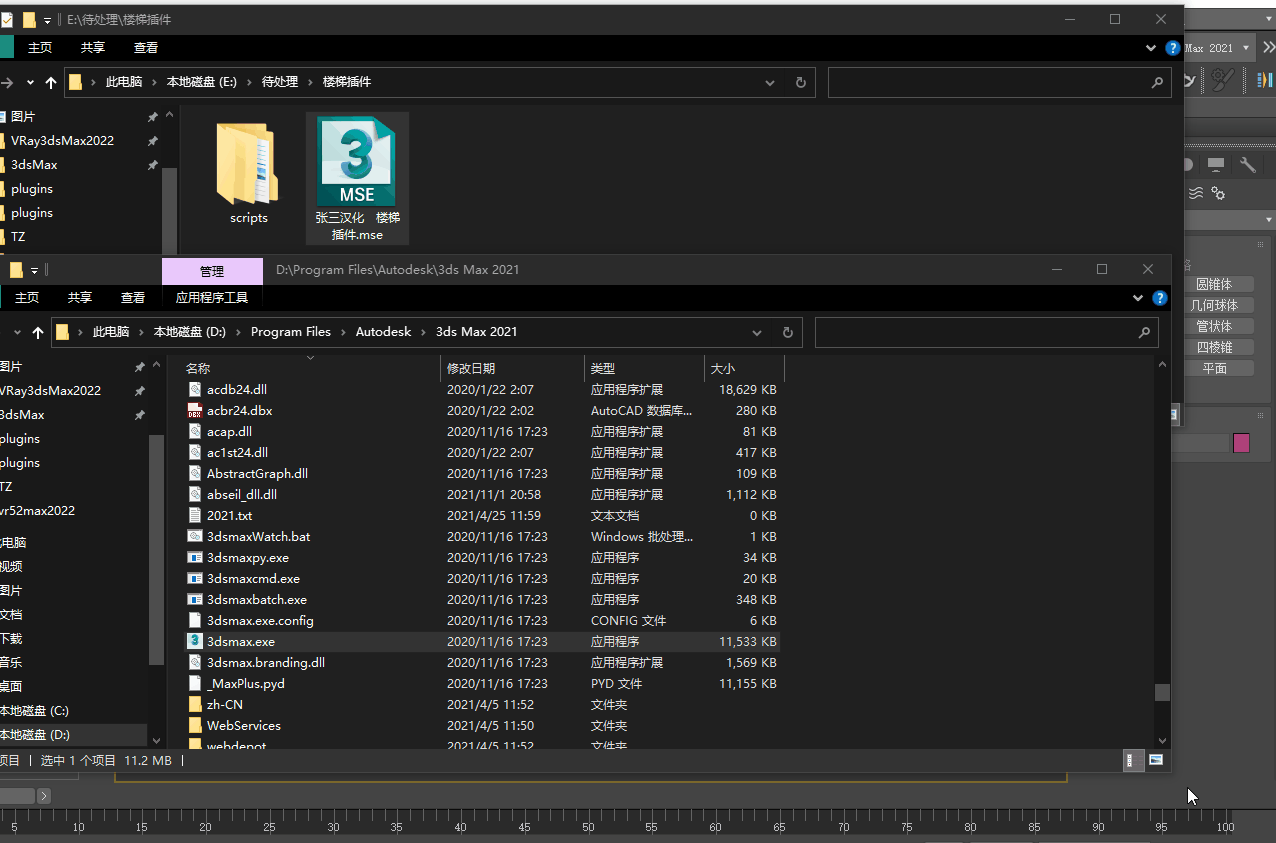Screen dimensions: 1276x843
Task: Open the 查看 tab in 楼梯插件 window
Action: pyautogui.click(x=146, y=48)
